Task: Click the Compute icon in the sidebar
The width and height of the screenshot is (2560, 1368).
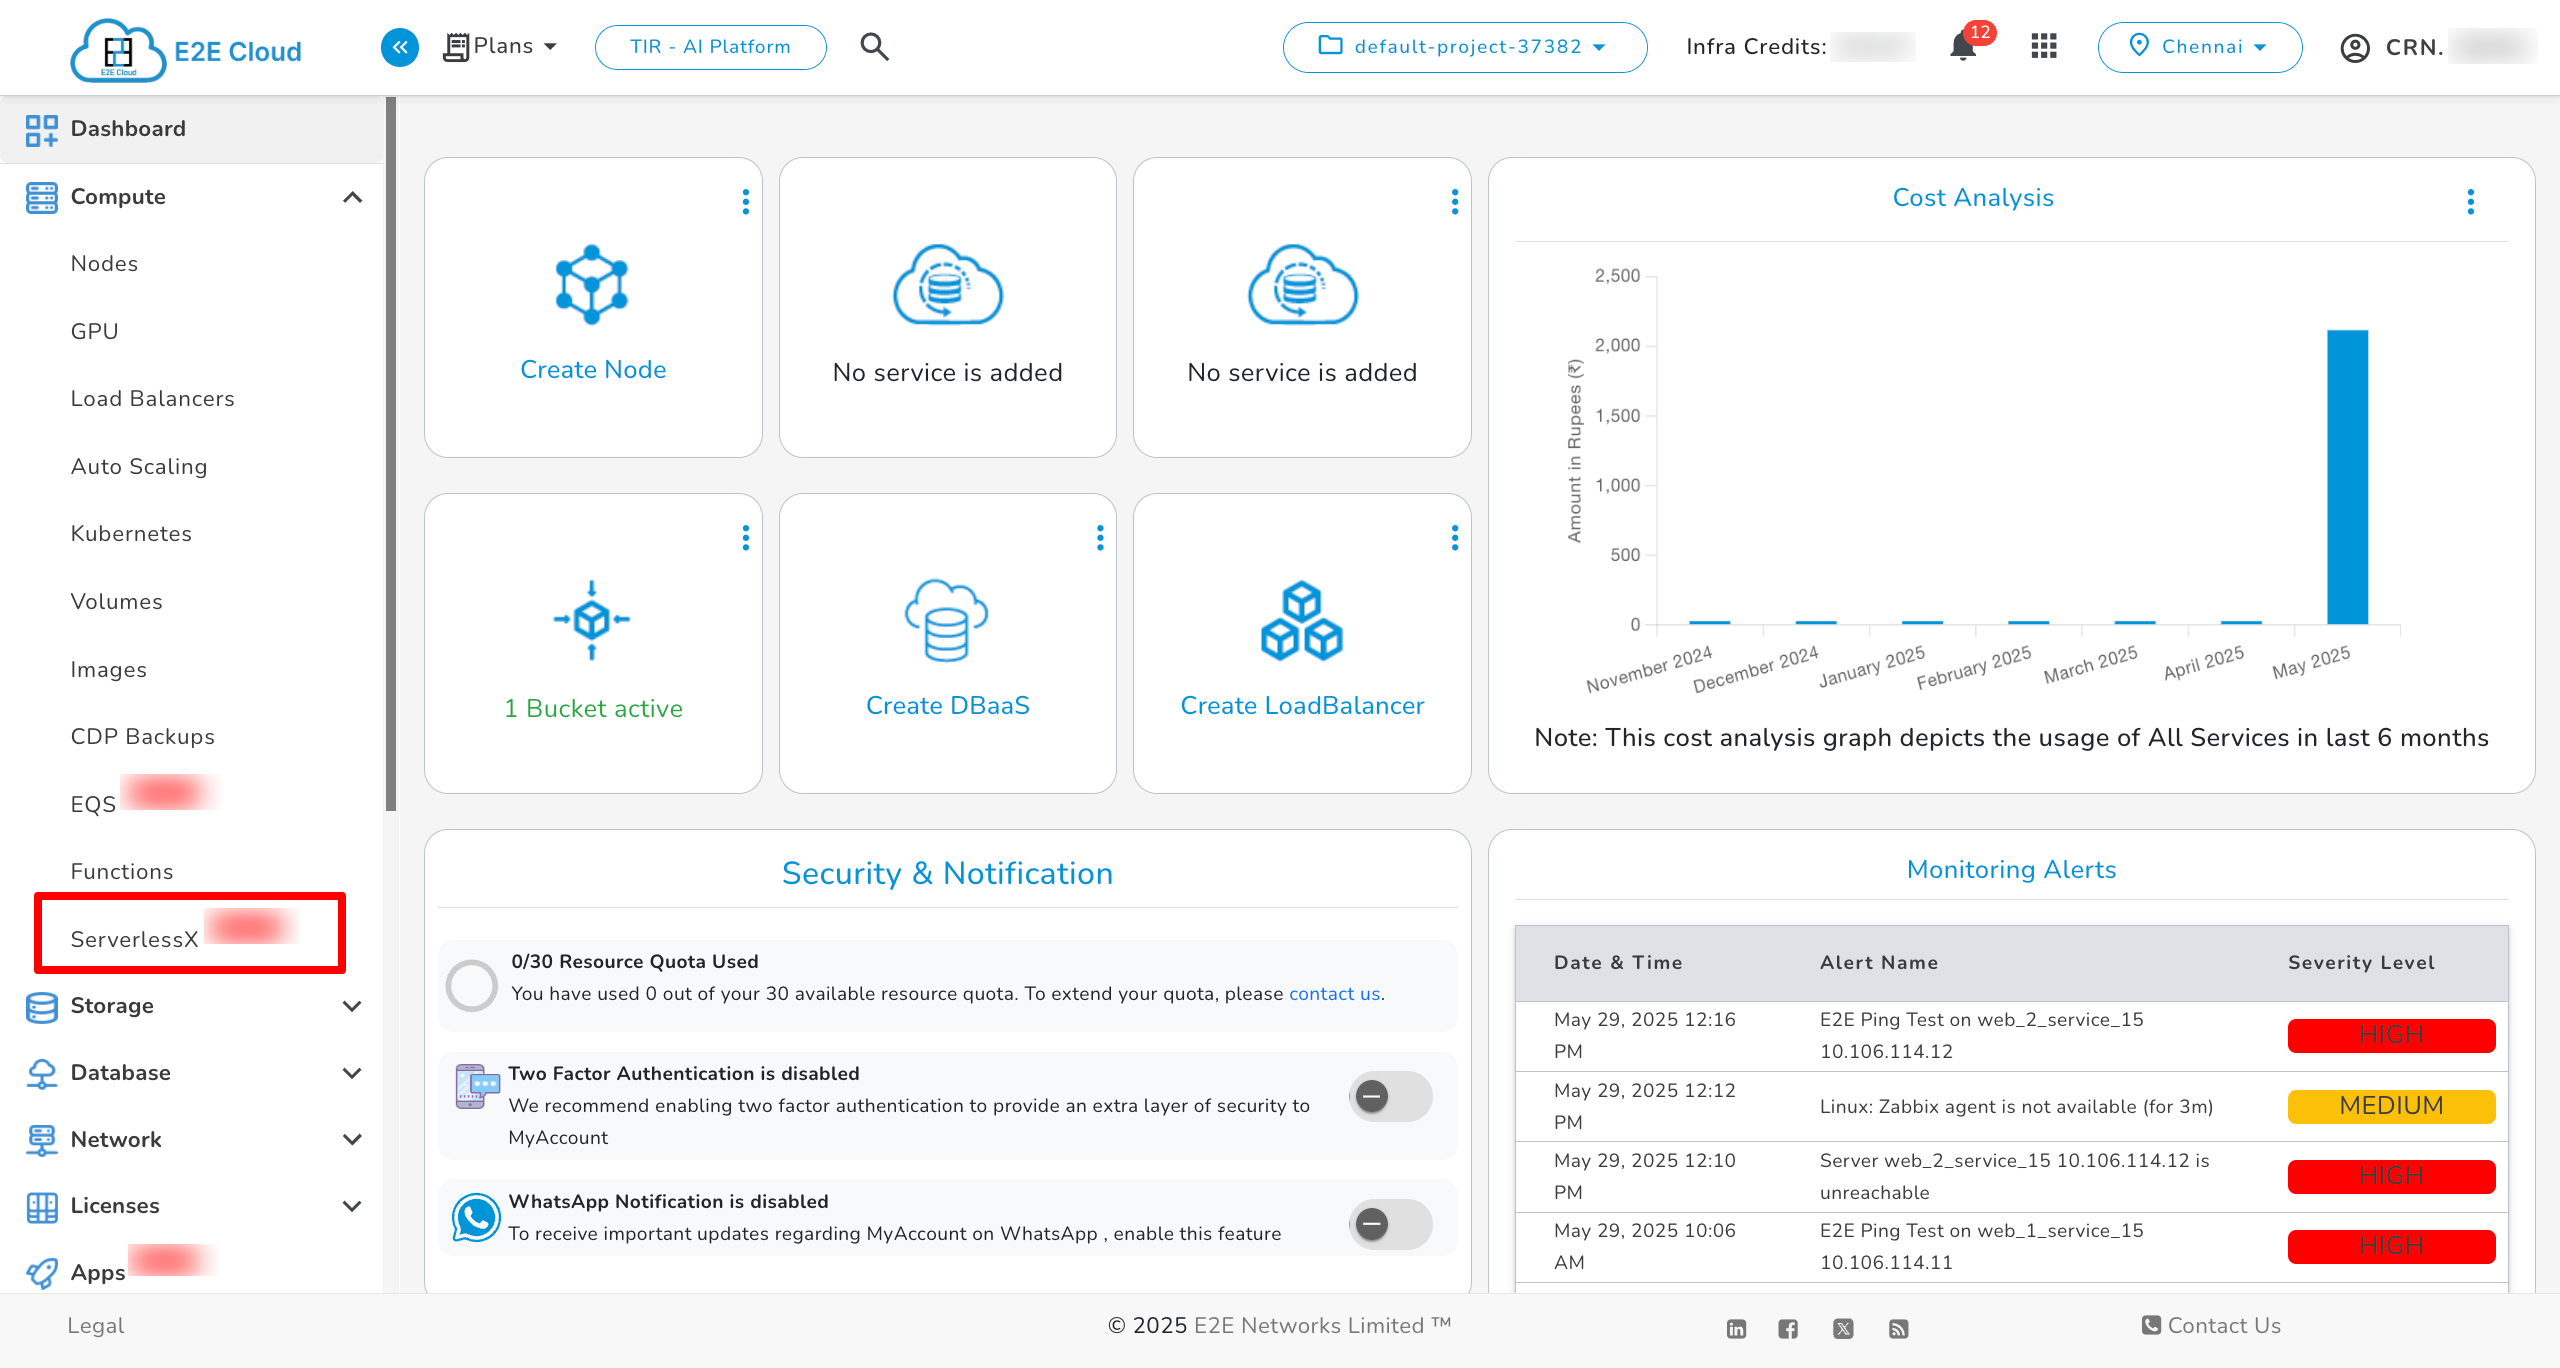Action: point(42,197)
